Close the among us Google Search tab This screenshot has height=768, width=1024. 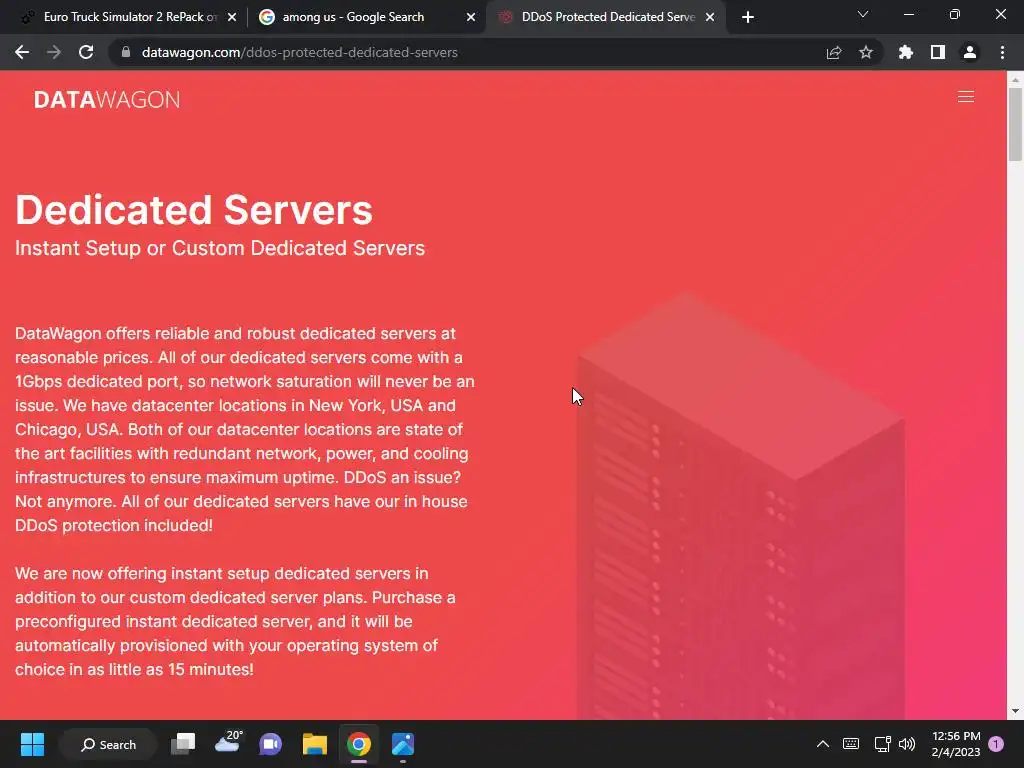click(x=471, y=17)
